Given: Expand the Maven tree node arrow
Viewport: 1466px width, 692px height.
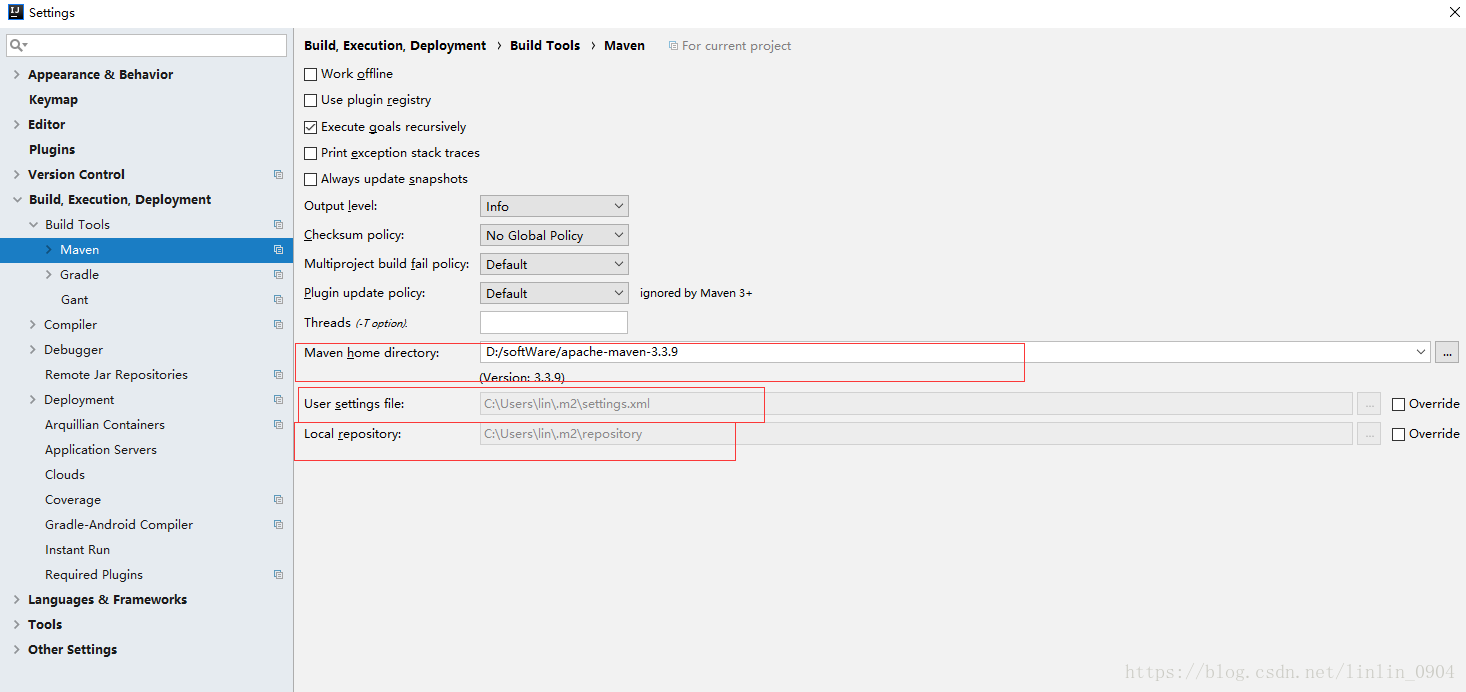Looking at the screenshot, I should (49, 249).
